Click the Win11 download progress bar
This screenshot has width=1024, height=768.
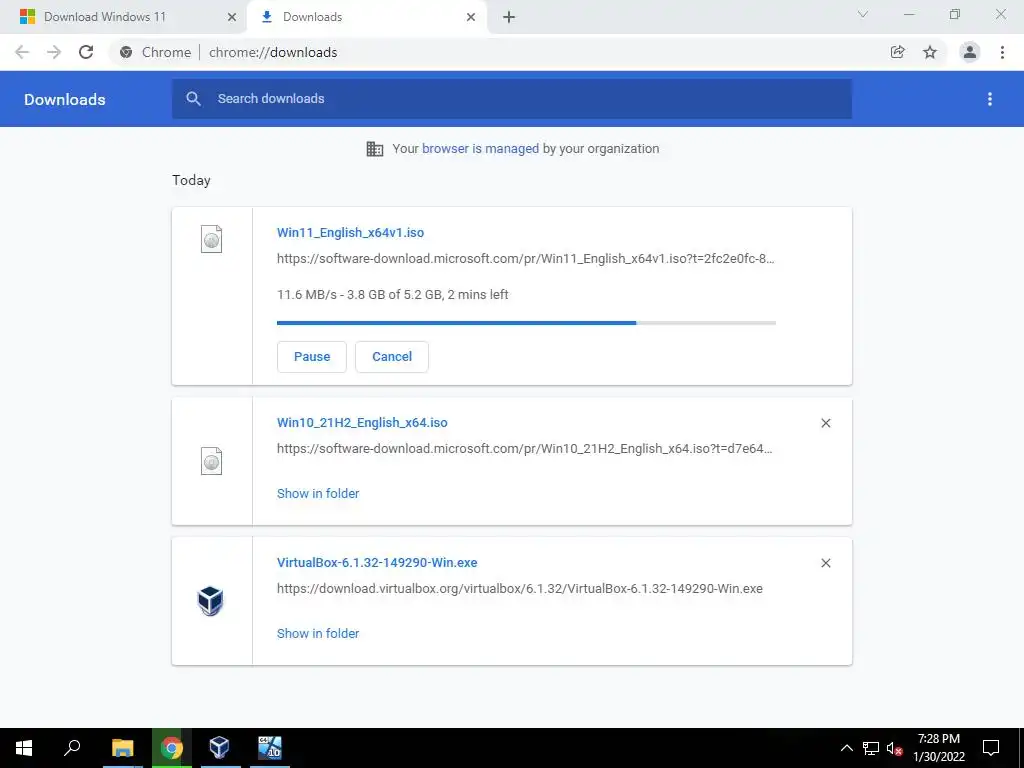click(x=526, y=323)
